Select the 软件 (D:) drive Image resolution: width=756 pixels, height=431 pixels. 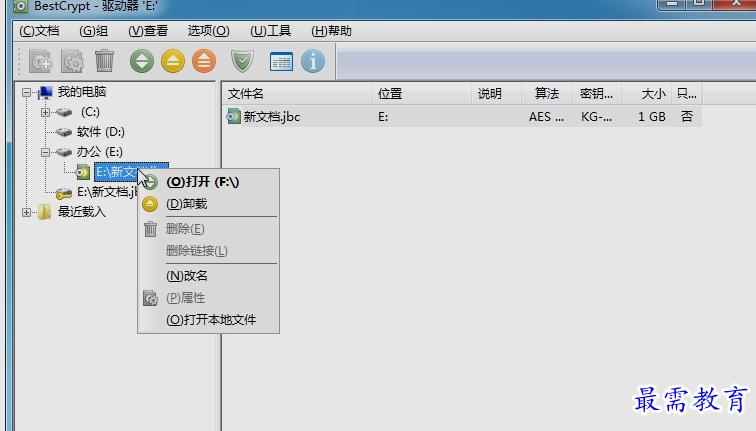pyautogui.click(x=101, y=132)
